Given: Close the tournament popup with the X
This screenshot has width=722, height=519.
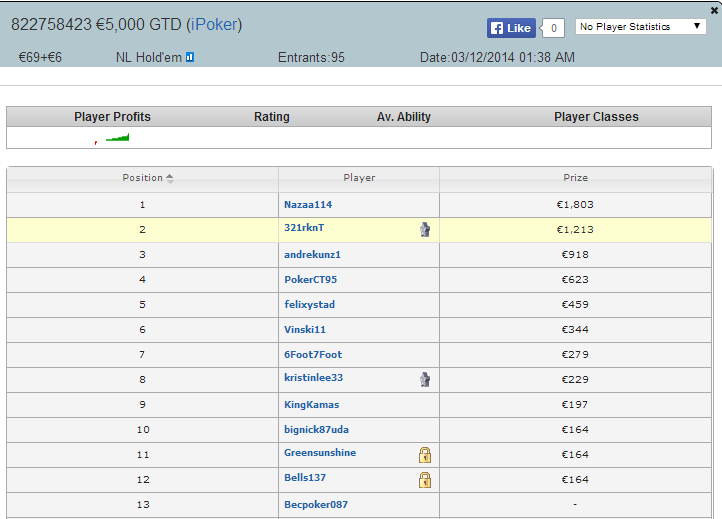Looking at the screenshot, I should click(714, 10).
